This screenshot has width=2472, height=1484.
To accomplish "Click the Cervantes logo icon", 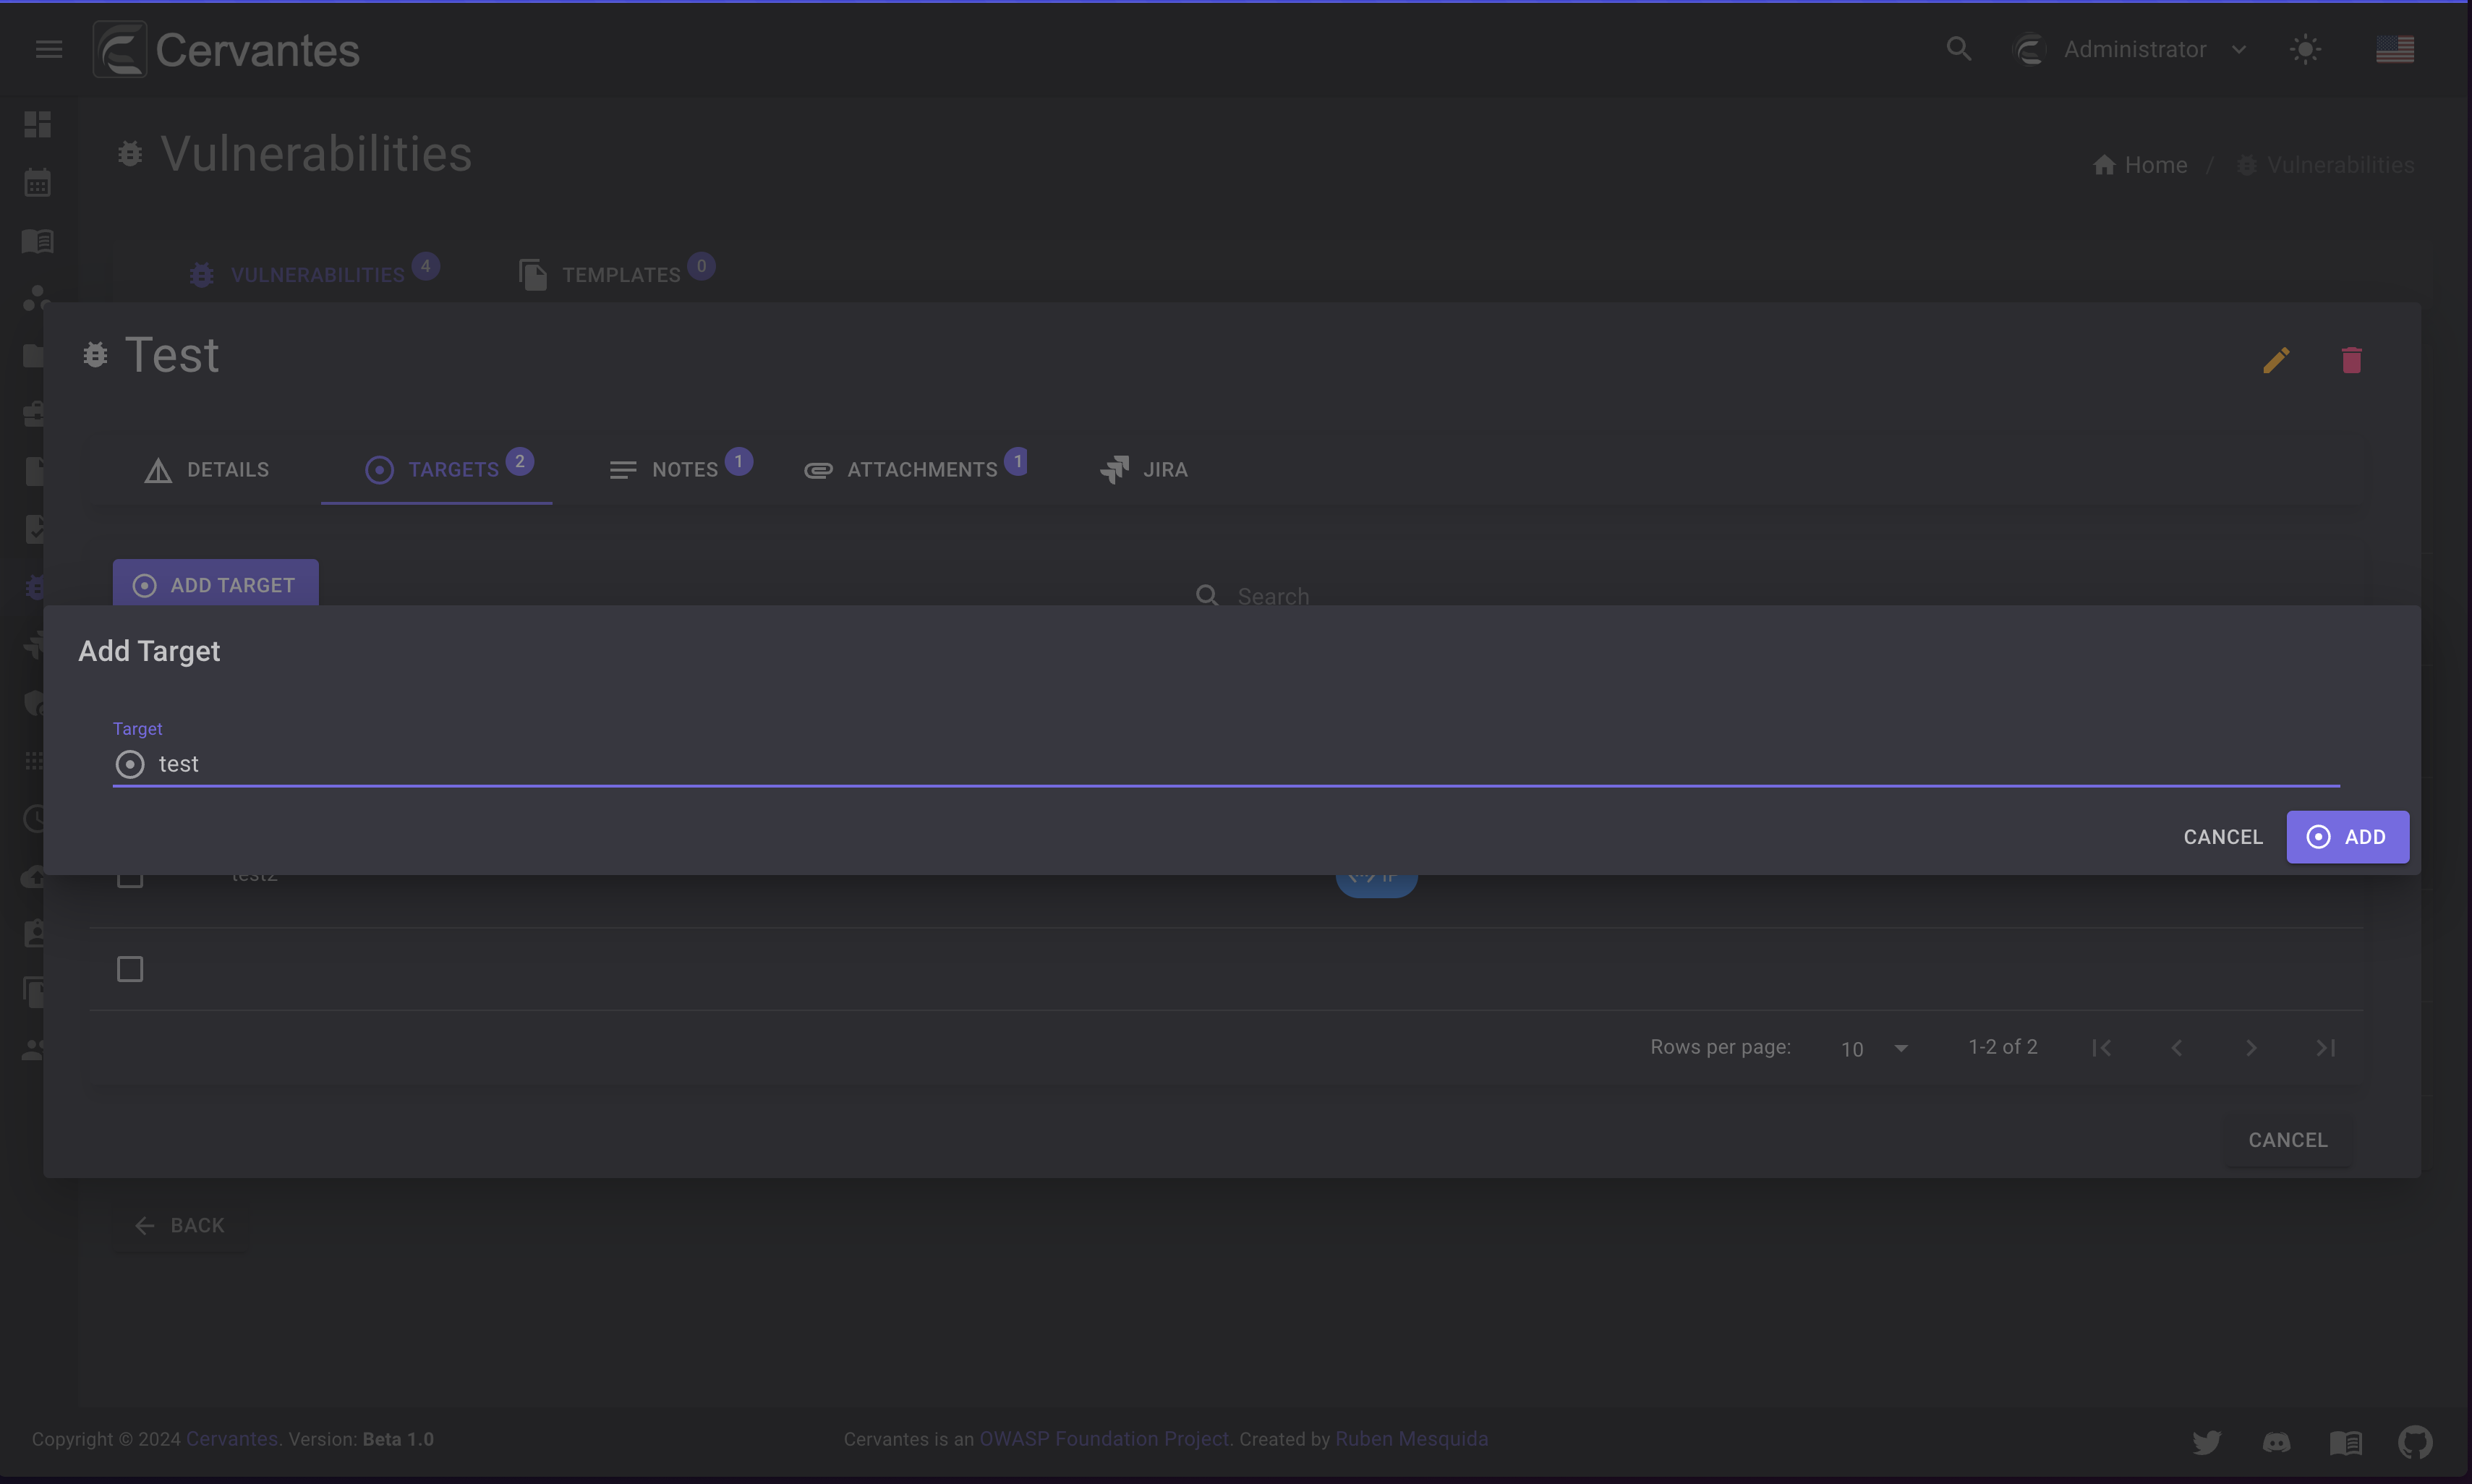I will pos(120,49).
